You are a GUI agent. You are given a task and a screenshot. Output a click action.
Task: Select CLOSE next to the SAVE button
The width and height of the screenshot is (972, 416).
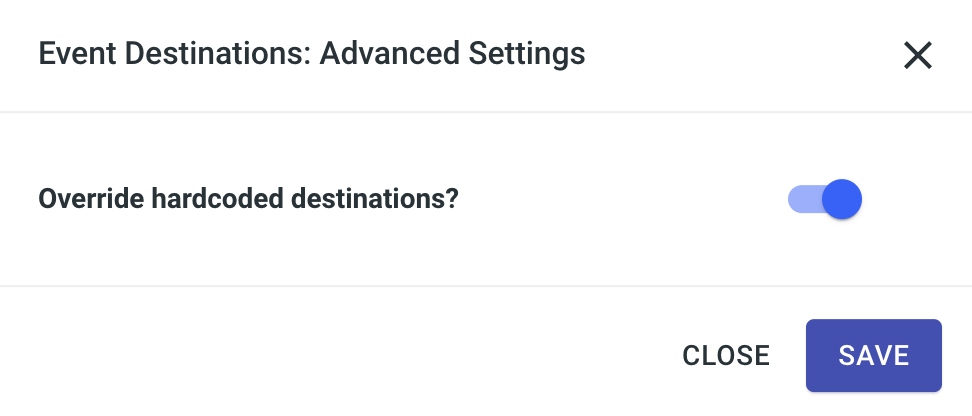726,355
